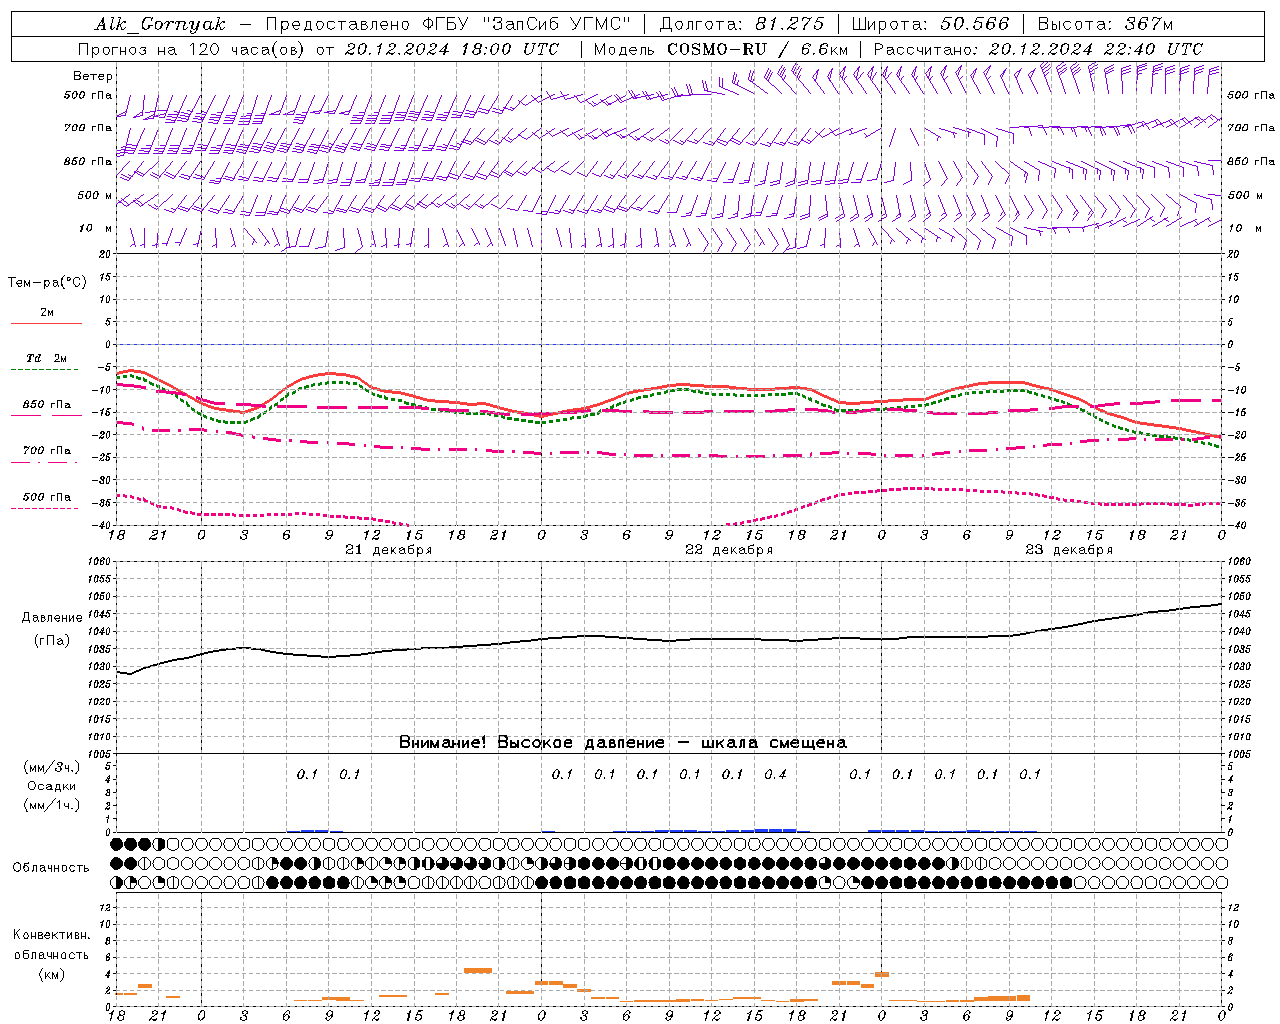Image resolution: width=1280 pixels, height=1024 pixels.
Task: Click the Широта: 50.566 header field
Action: click(x=931, y=24)
